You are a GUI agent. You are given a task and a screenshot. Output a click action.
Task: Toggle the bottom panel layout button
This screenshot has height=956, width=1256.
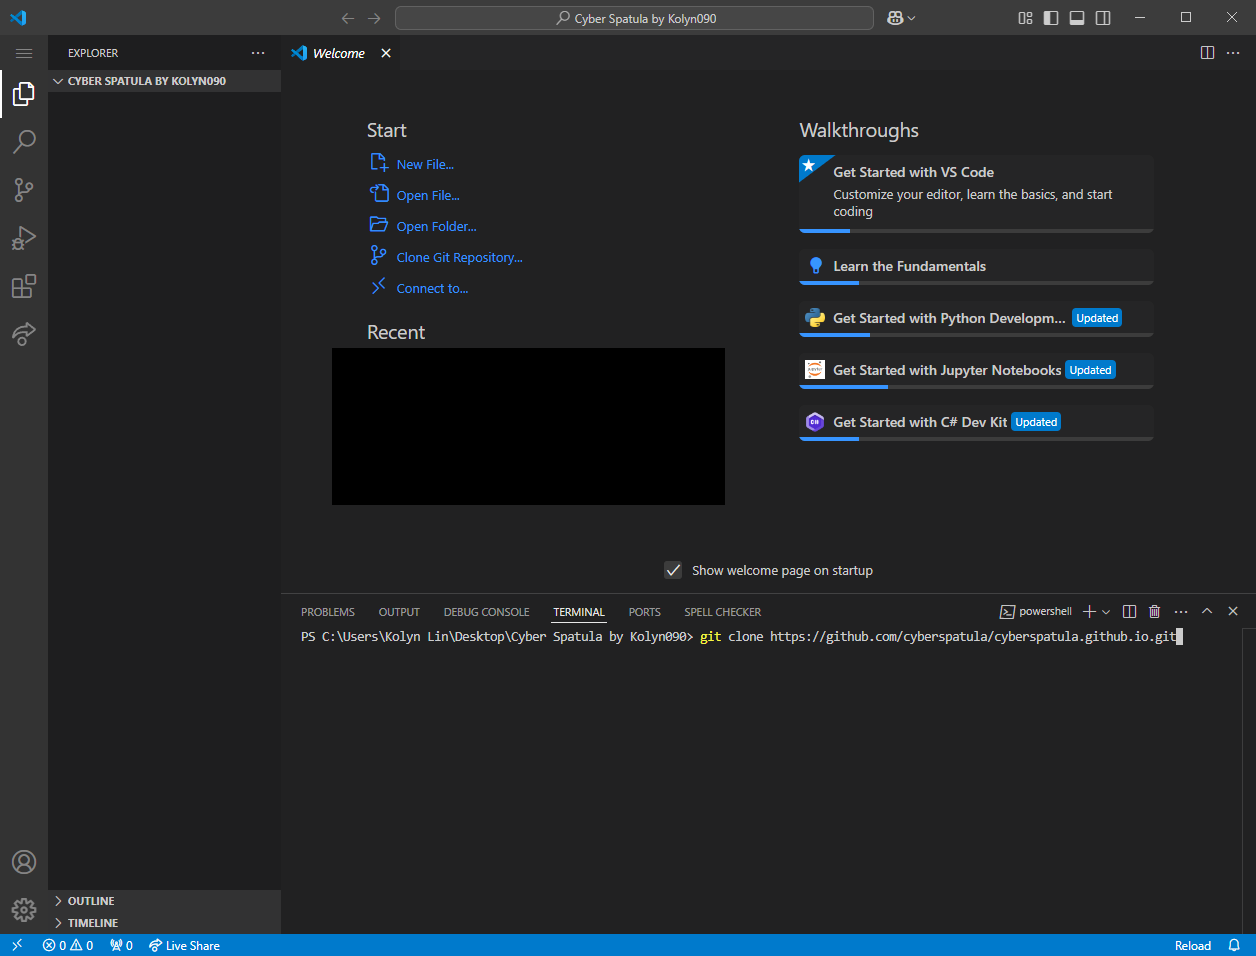pyautogui.click(x=1077, y=18)
